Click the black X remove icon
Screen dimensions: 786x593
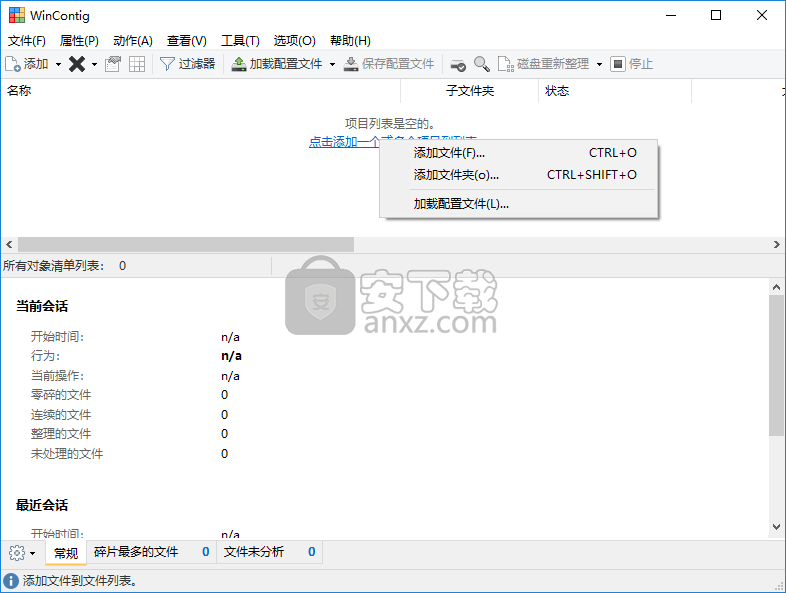tap(77, 64)
